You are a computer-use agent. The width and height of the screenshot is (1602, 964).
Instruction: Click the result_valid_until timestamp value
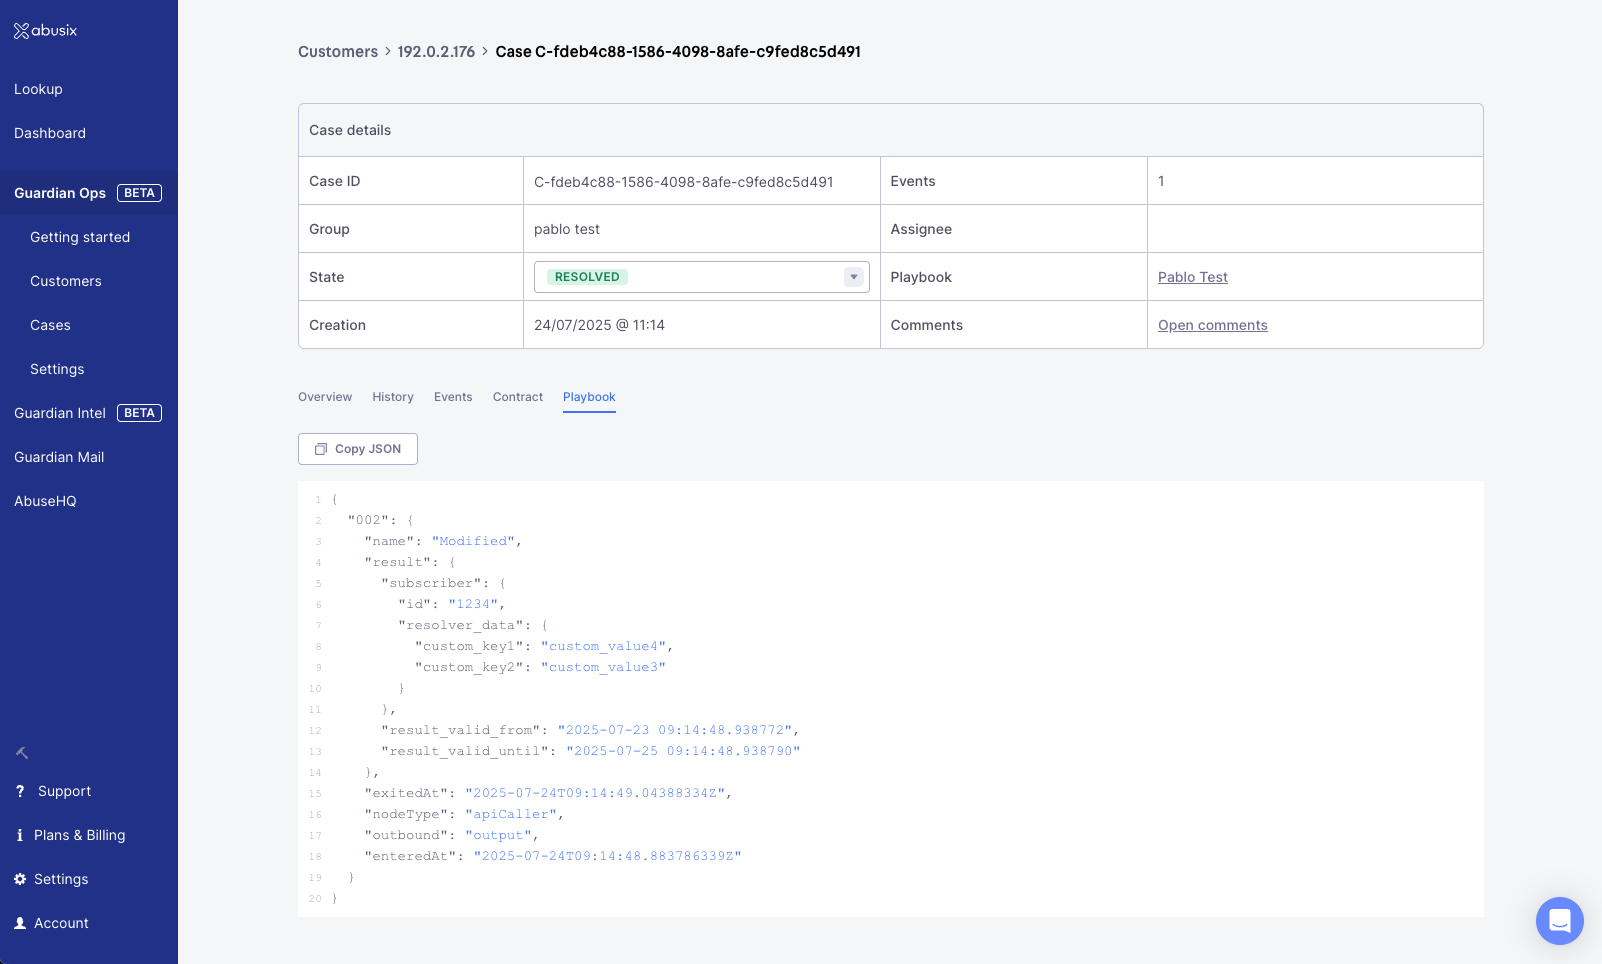coord(683,751)
